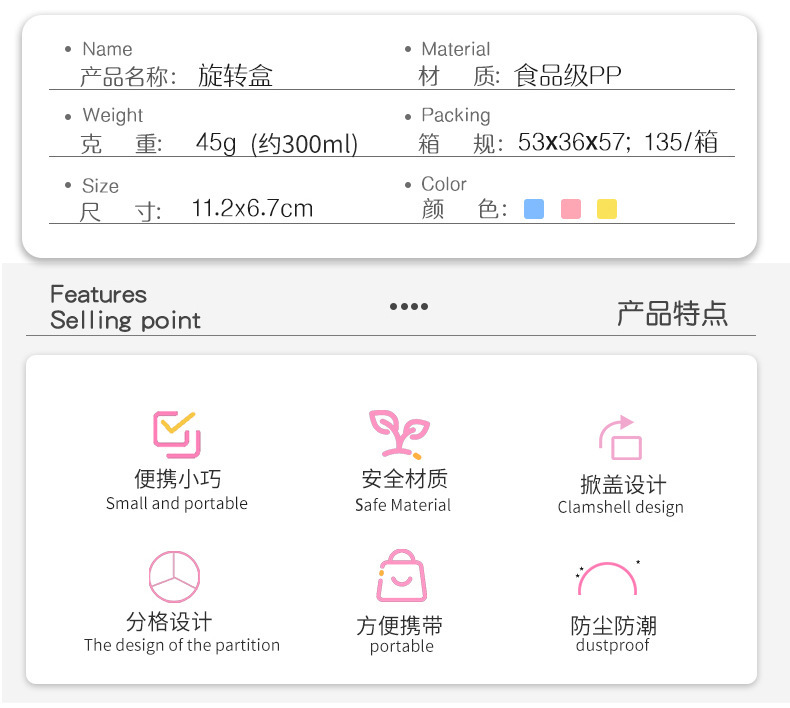The width and height of the screenshot is (790, 708).
Task: Click the Safe Material label
Action: [403, 505]
